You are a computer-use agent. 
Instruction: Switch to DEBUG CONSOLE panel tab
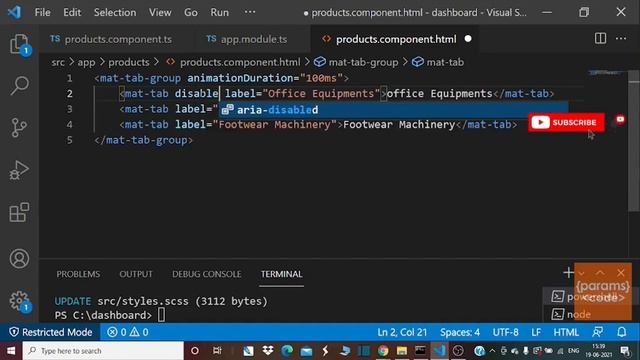[x=207, y=274]
